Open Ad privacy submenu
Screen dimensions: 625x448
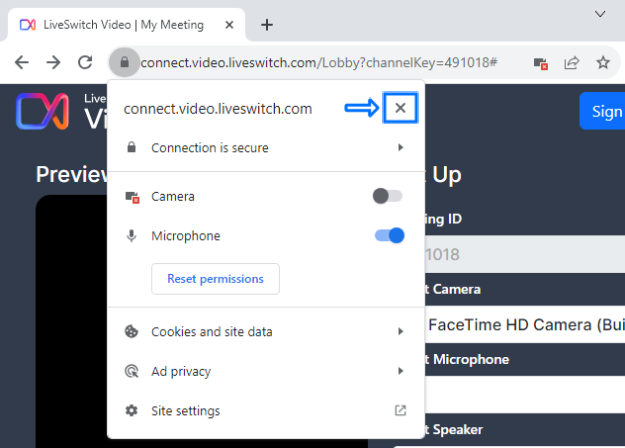click(x=266, y=371)
